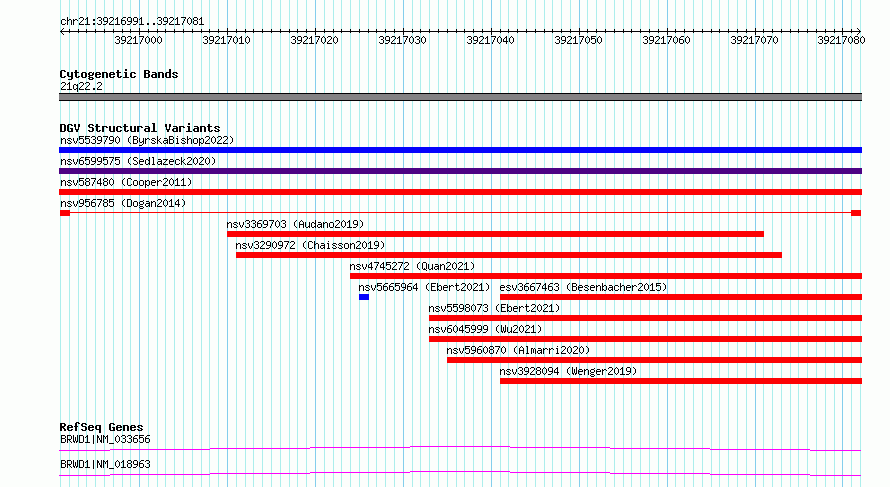Click ruler position 39217020
Screen dimensions: 890x487
[314, 40]
